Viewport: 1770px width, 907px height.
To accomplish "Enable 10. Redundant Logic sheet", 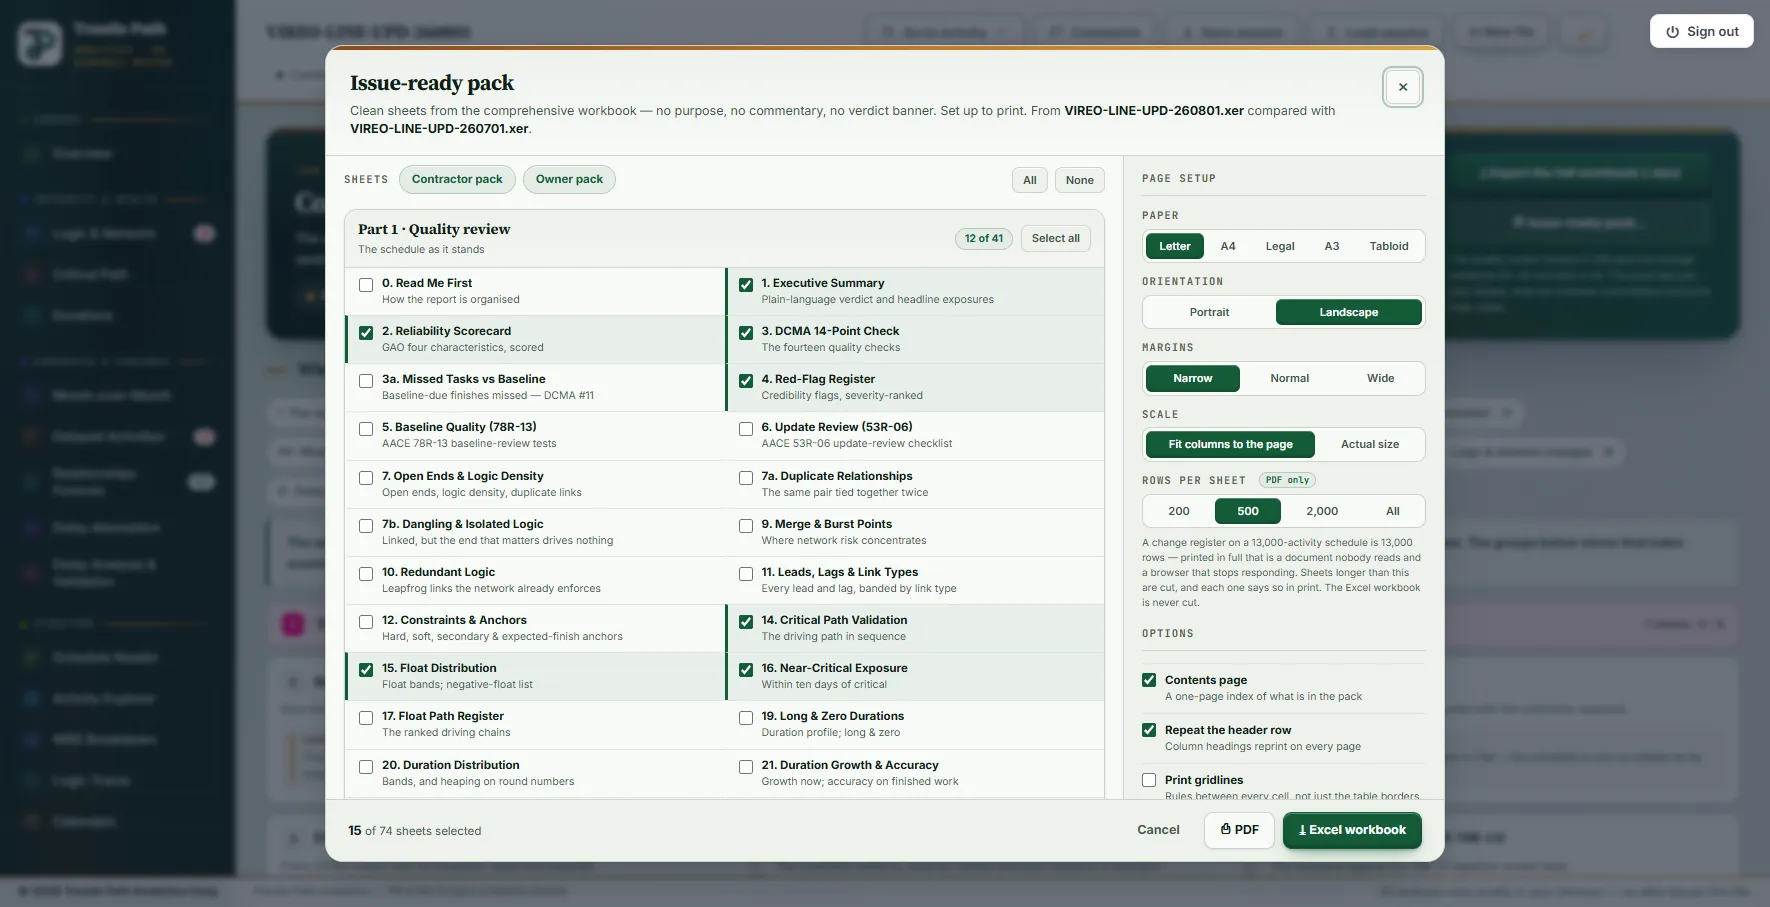I will [x=366, y=574].
